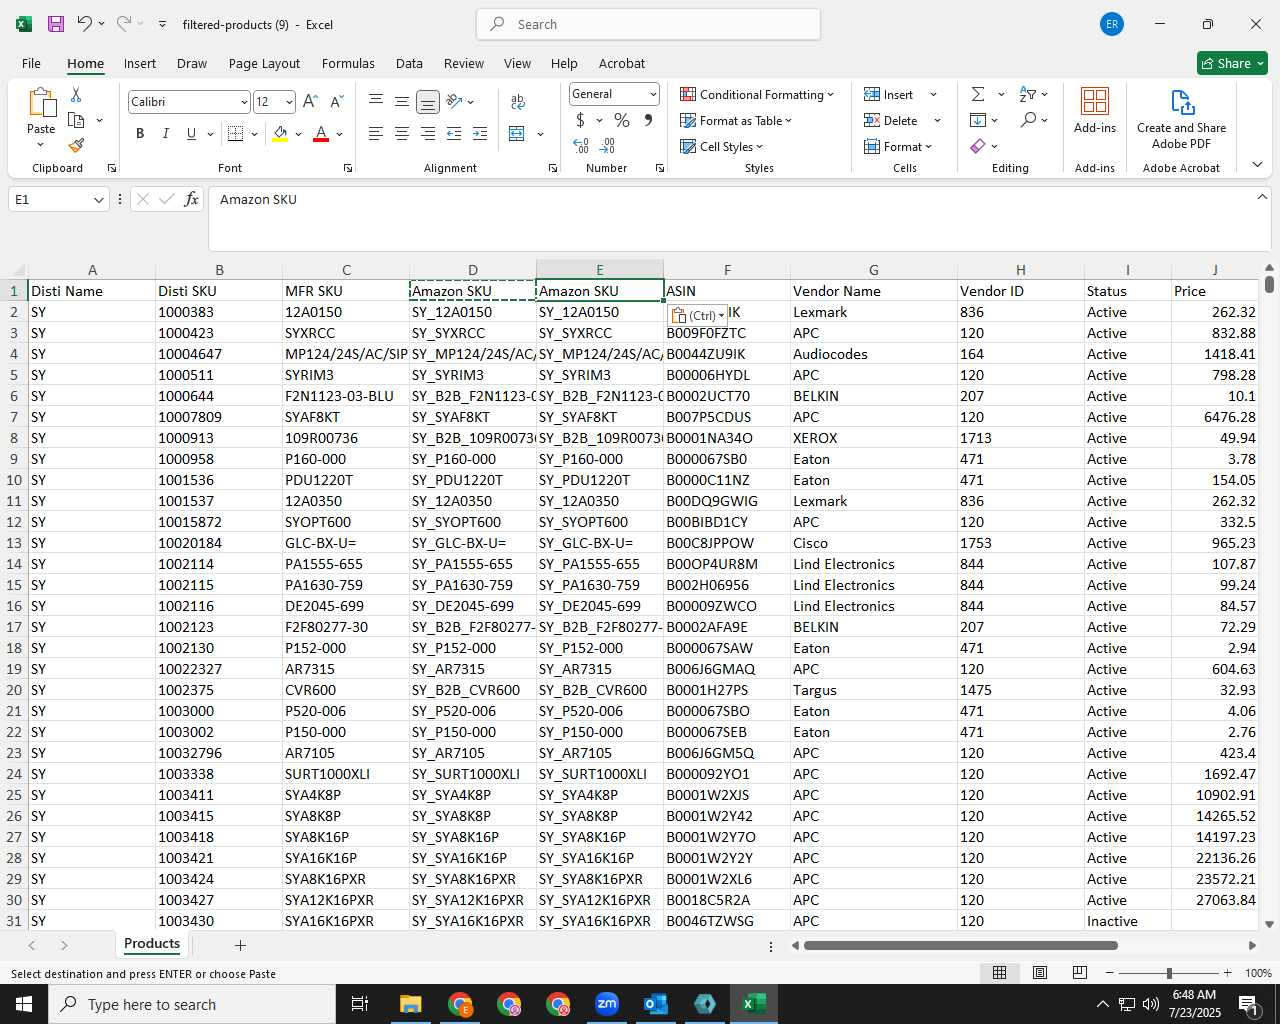Toggle Italic formatting

(x=166, y=133)
